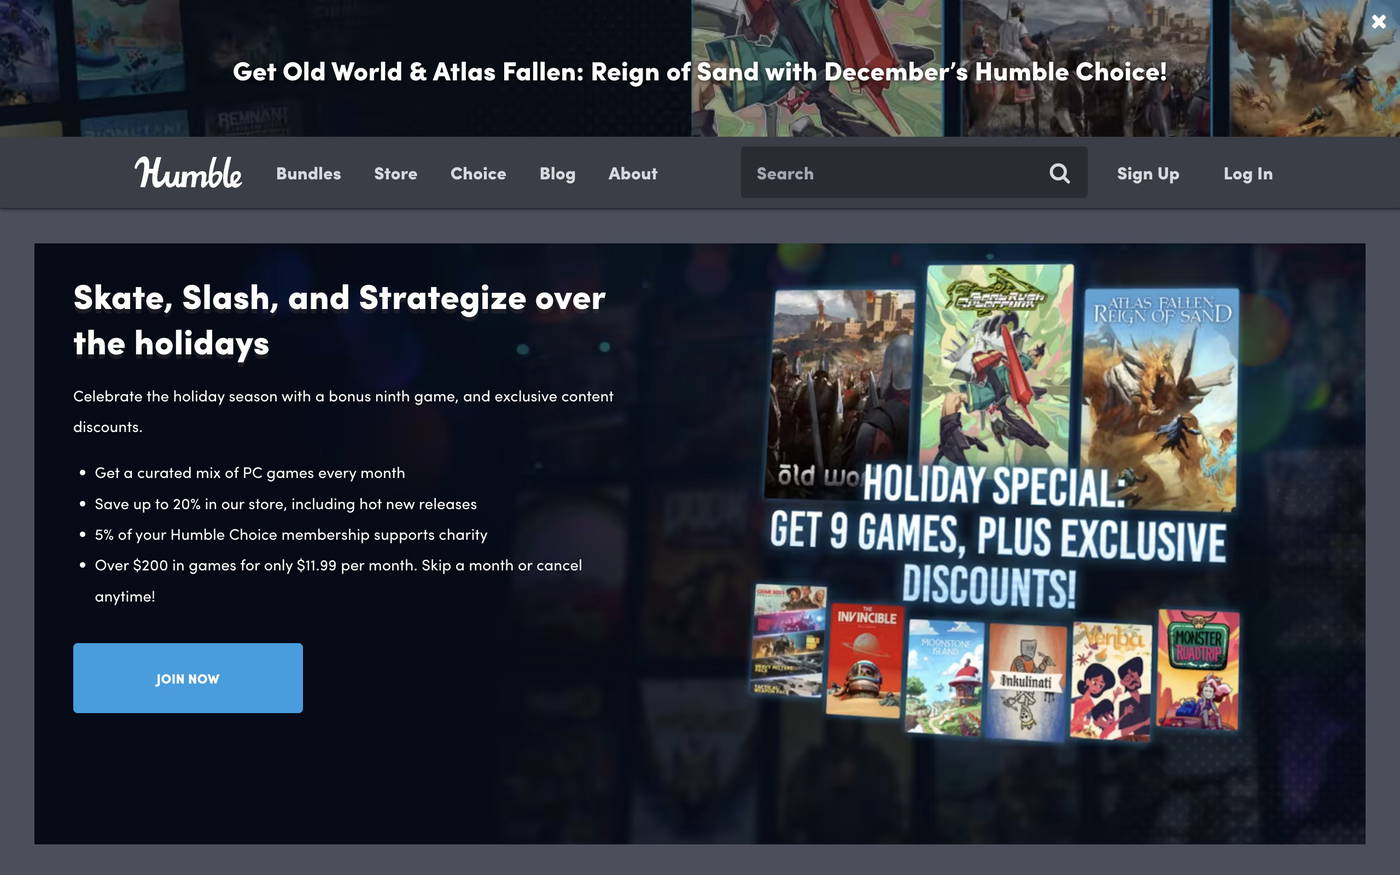The image size is (1400, 875).
Task: Click the Humble logo
Action: [188, 172]
